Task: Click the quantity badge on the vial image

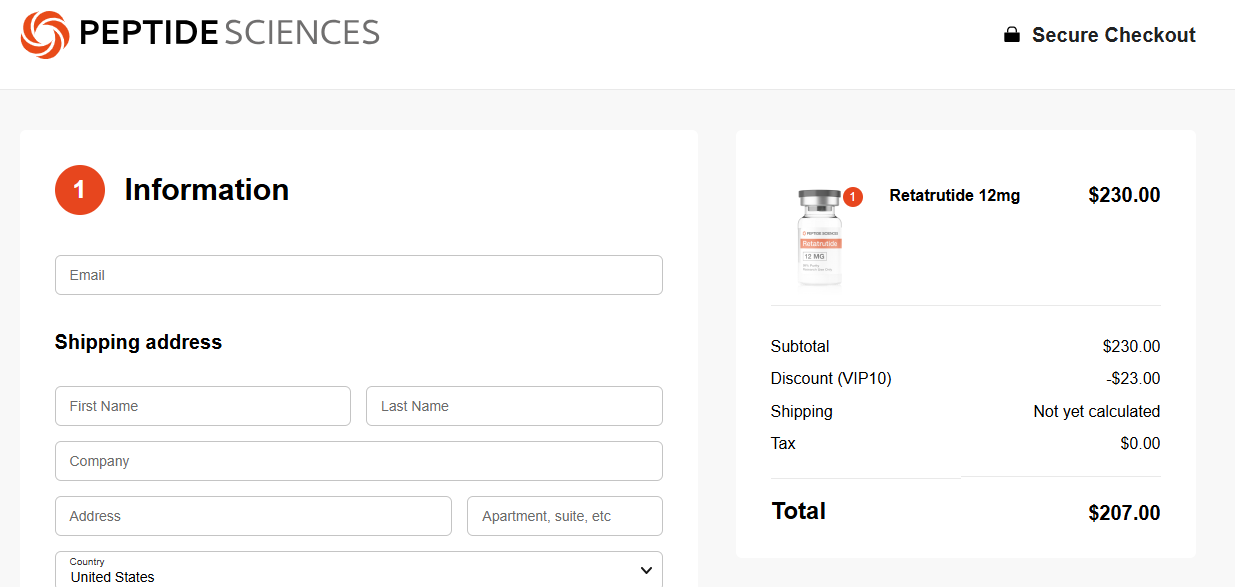Action: click(852, 197)
